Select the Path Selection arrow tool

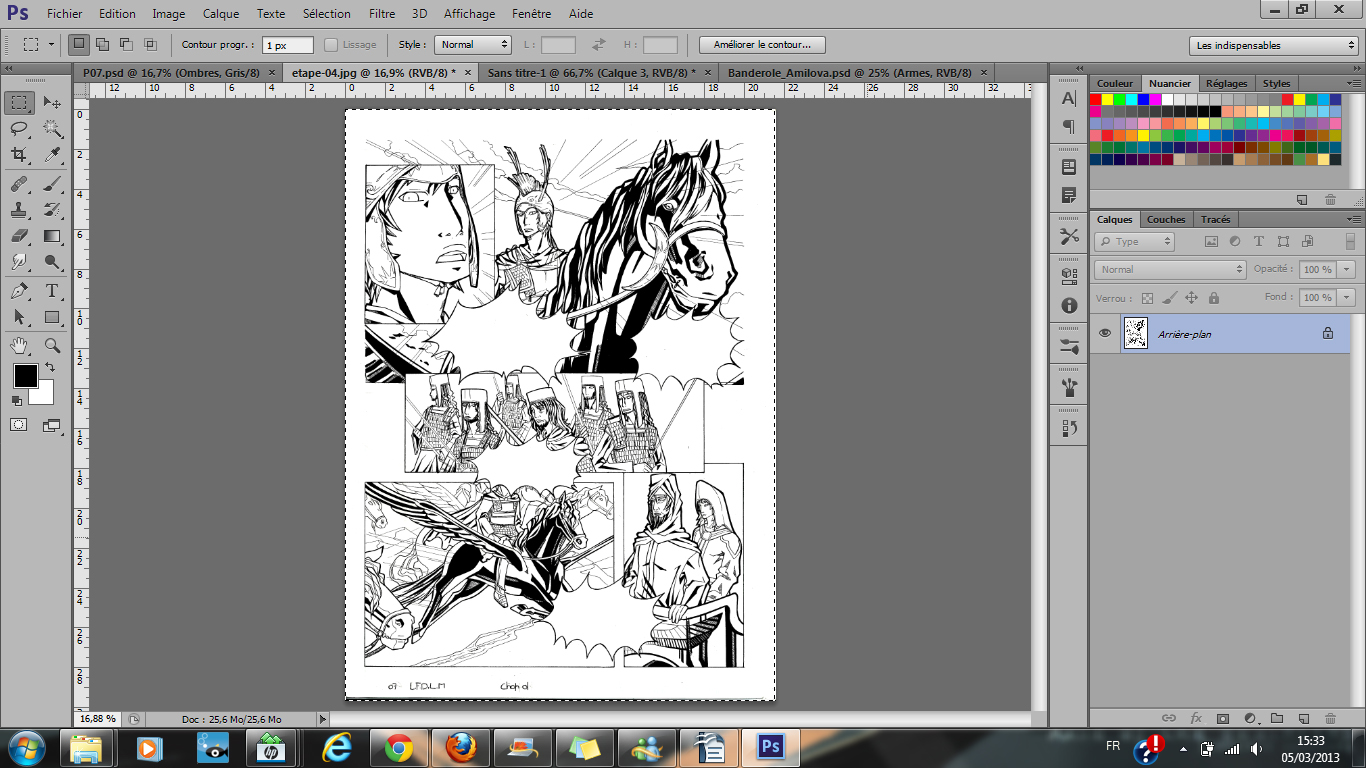pos(19,317)
